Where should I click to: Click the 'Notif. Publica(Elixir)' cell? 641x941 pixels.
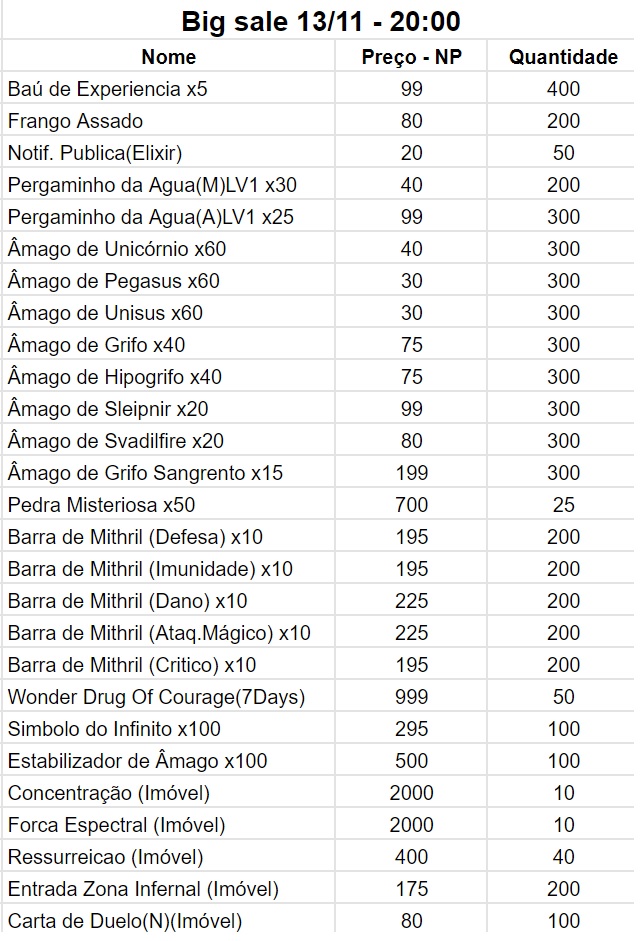pos(95,153)
